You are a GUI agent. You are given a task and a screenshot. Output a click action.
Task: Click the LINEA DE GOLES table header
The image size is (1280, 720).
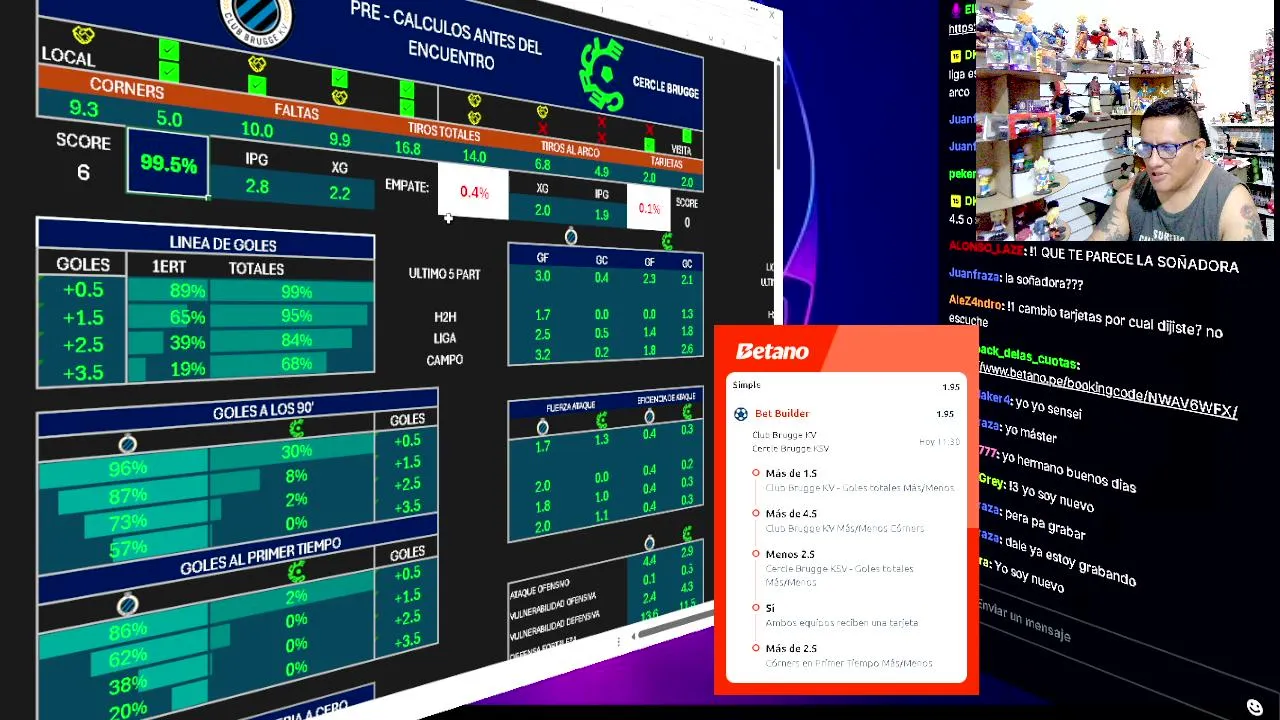tap(223, 243)
